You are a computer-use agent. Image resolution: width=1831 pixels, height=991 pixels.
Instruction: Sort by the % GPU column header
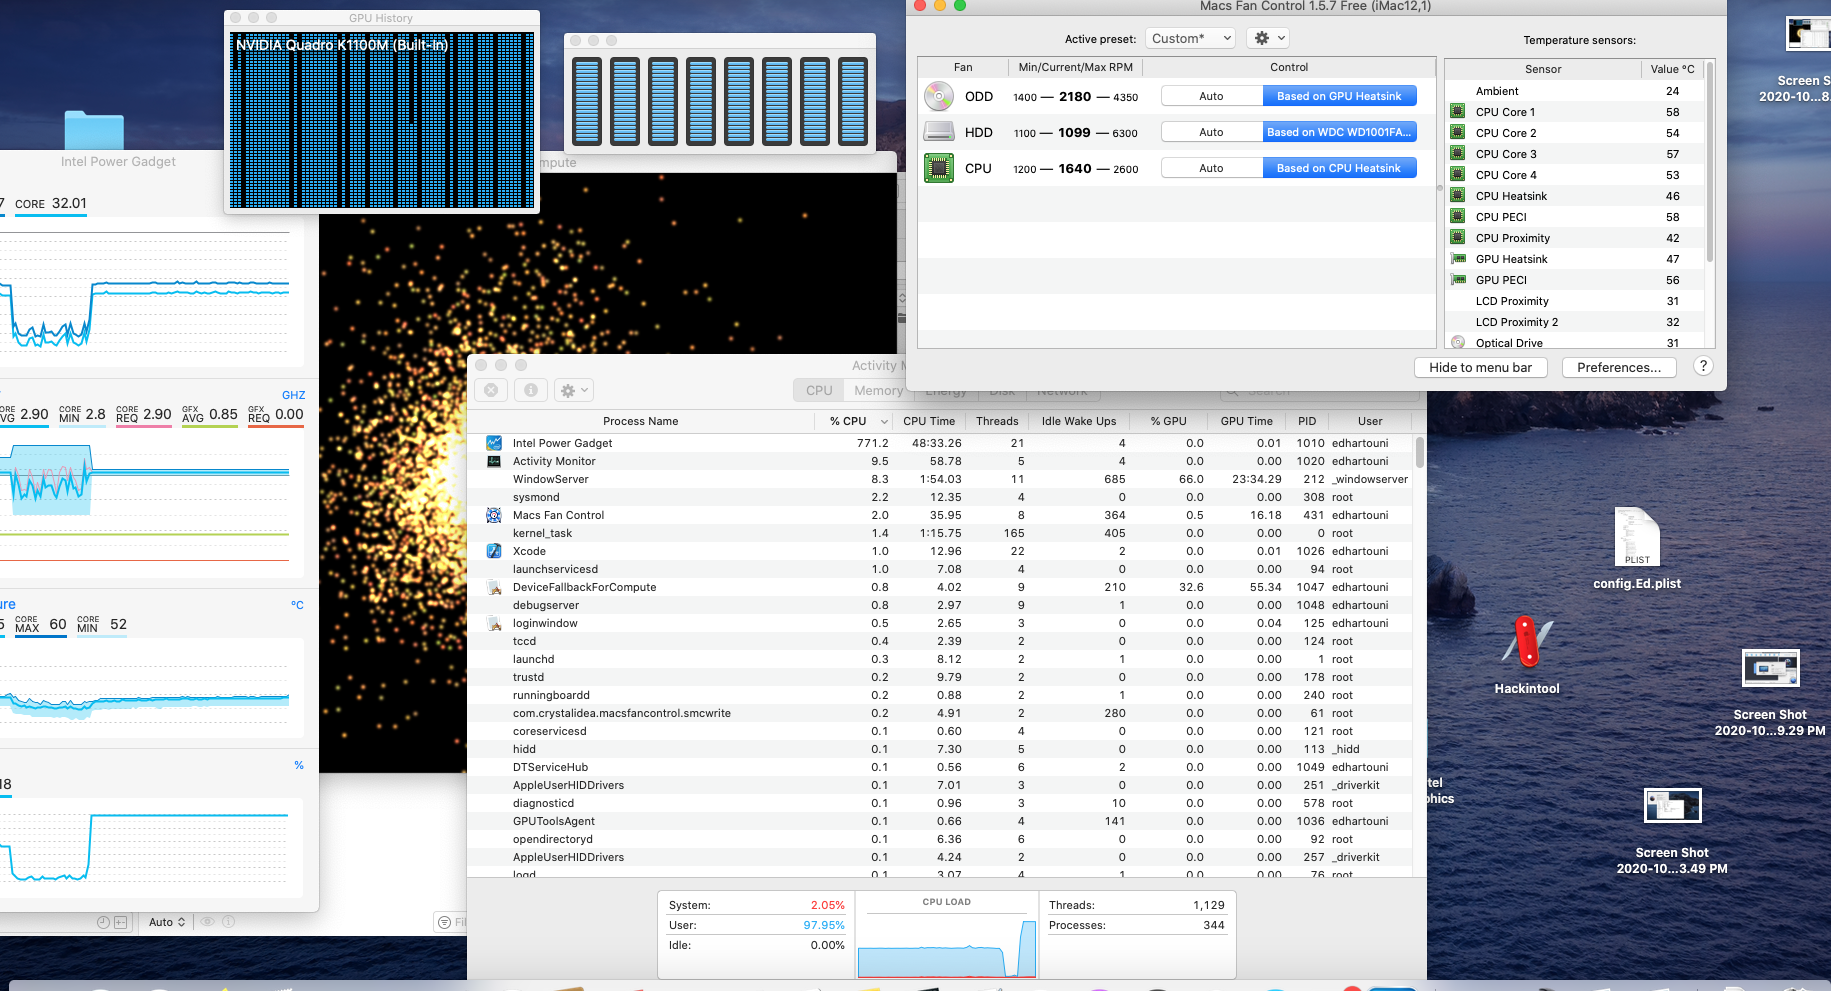[x=1168, y=421]
